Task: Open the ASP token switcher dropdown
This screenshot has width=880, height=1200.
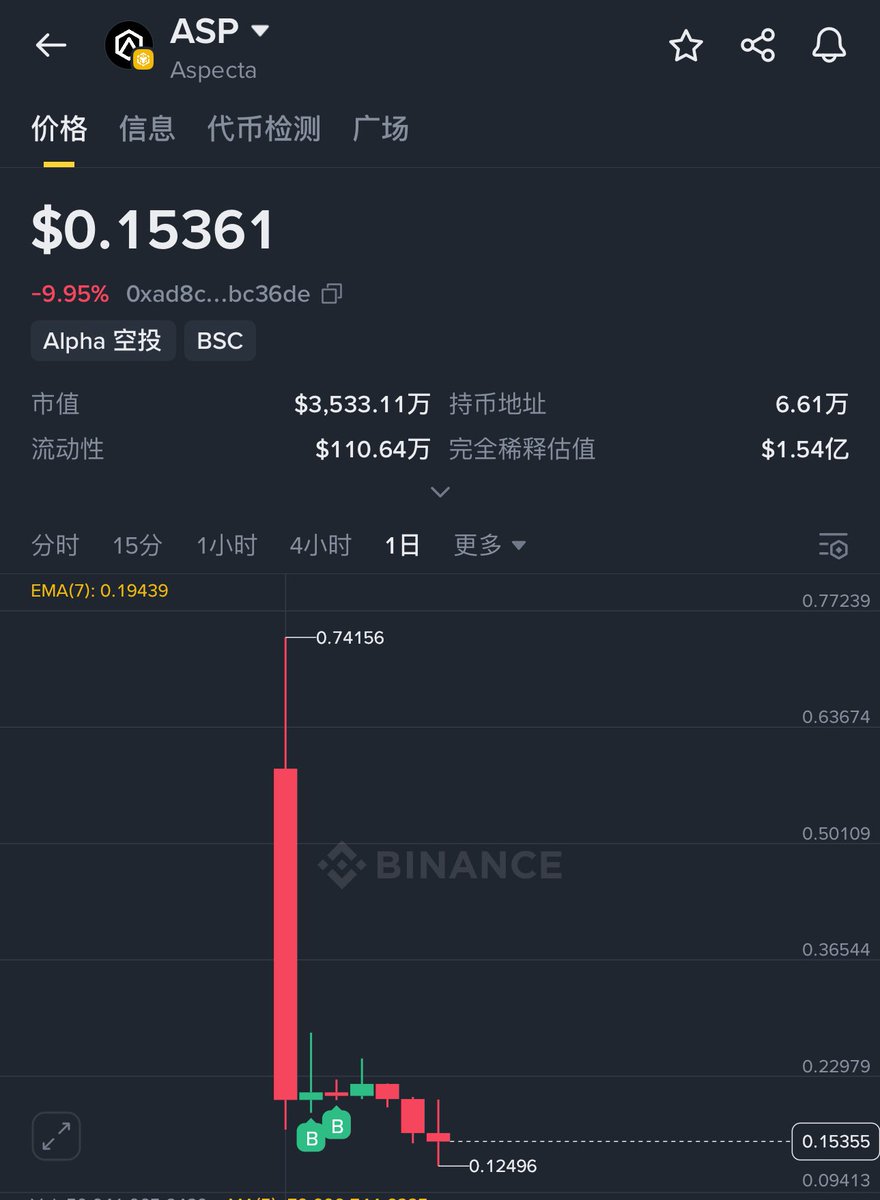Action: (260, 31)
